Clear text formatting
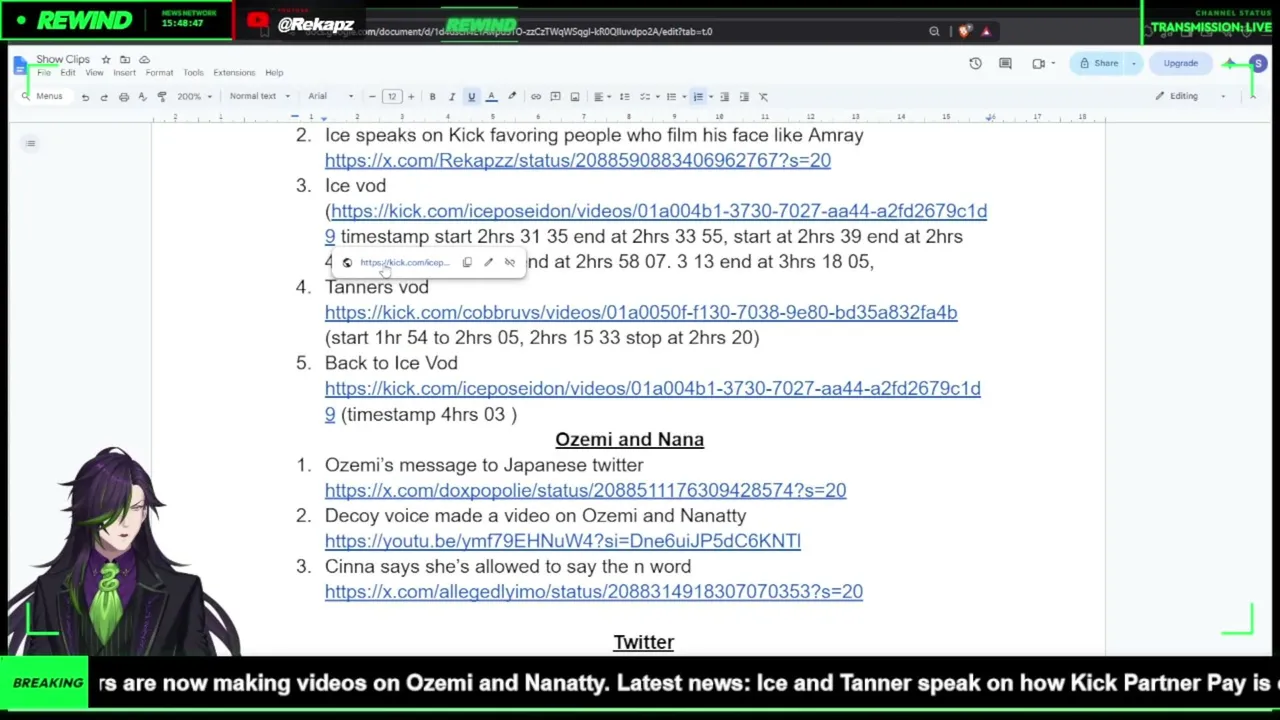Viewport: 1280px width, 720px height. tap(763, 97)
